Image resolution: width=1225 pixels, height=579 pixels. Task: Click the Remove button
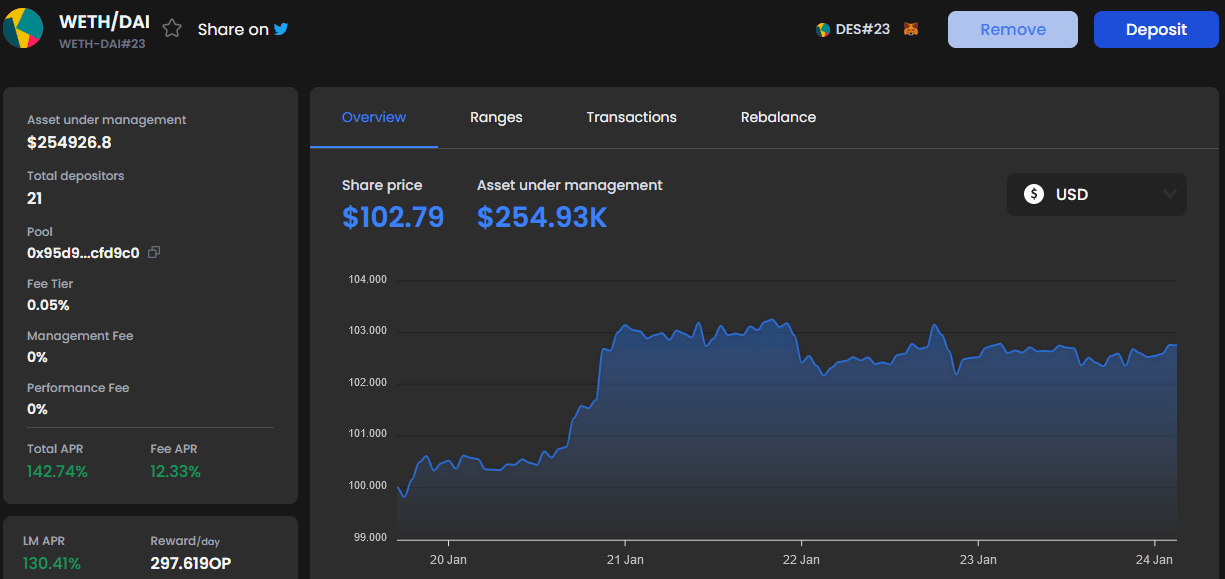tap(1013, 29)
